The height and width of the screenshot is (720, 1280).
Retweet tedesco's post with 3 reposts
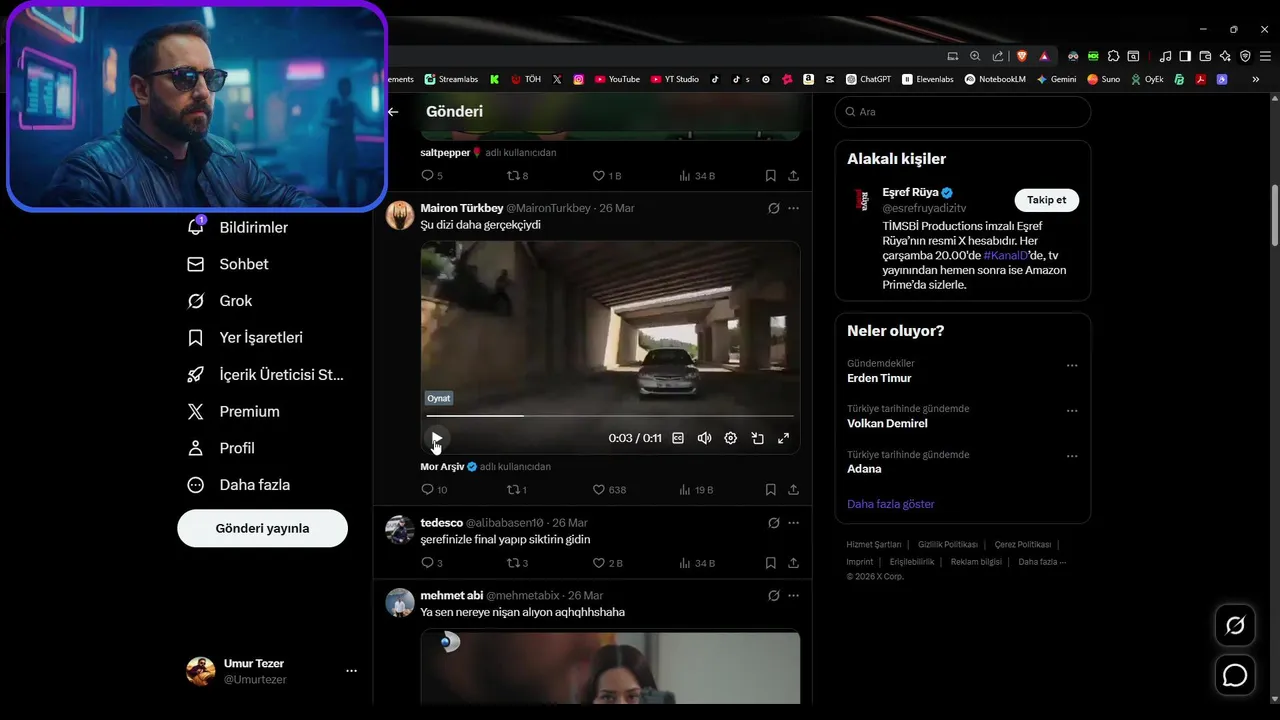click(517, 563)
